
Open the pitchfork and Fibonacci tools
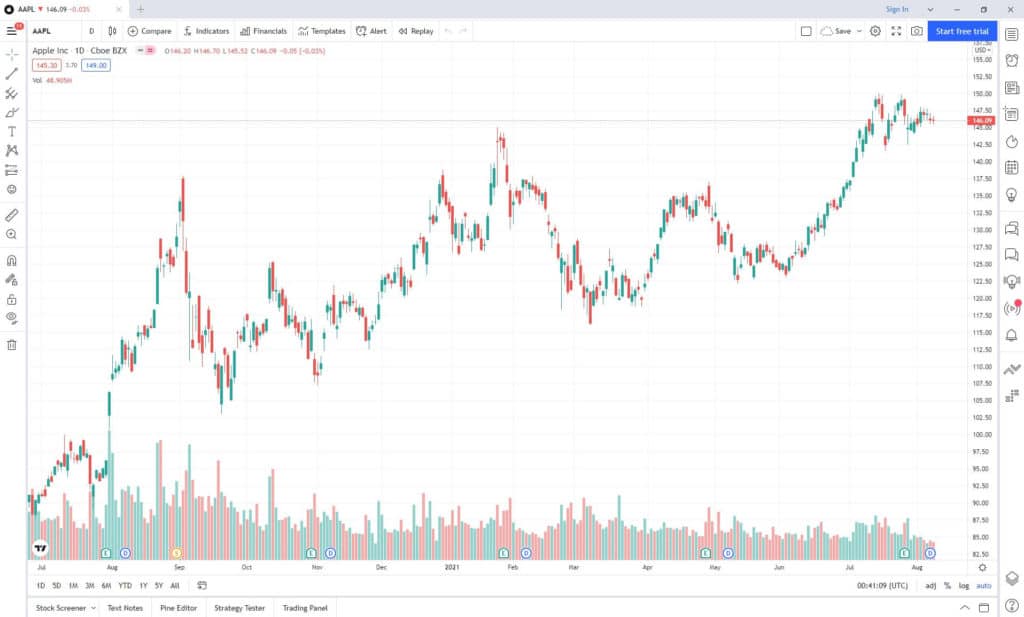click(12, 93)
